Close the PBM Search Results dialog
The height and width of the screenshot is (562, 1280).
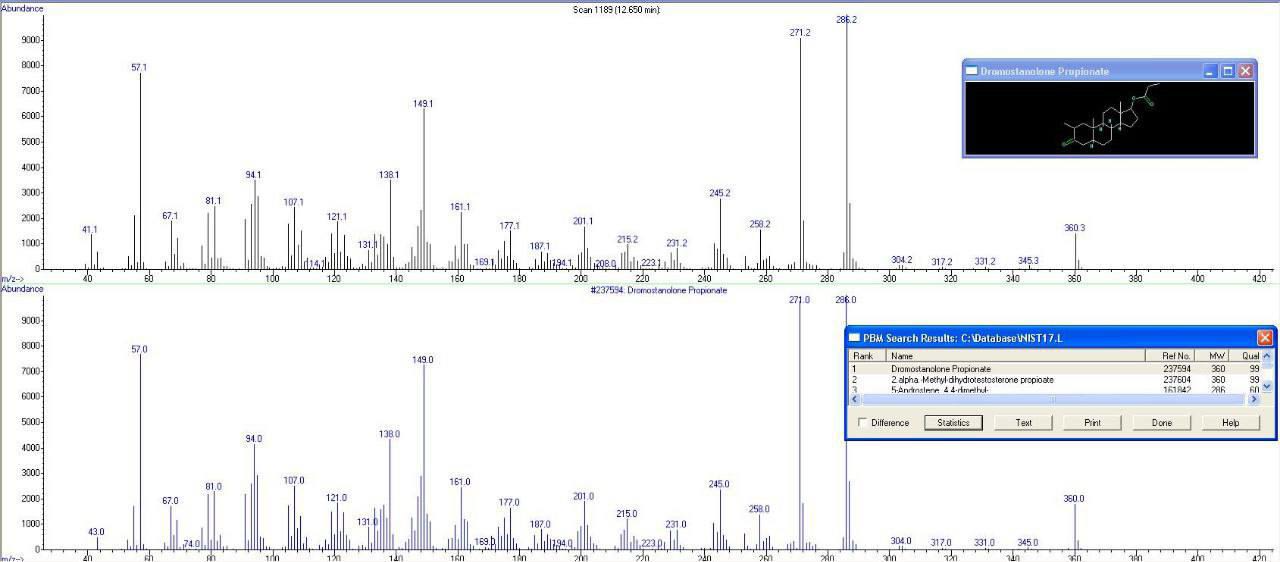[1265, 338]
